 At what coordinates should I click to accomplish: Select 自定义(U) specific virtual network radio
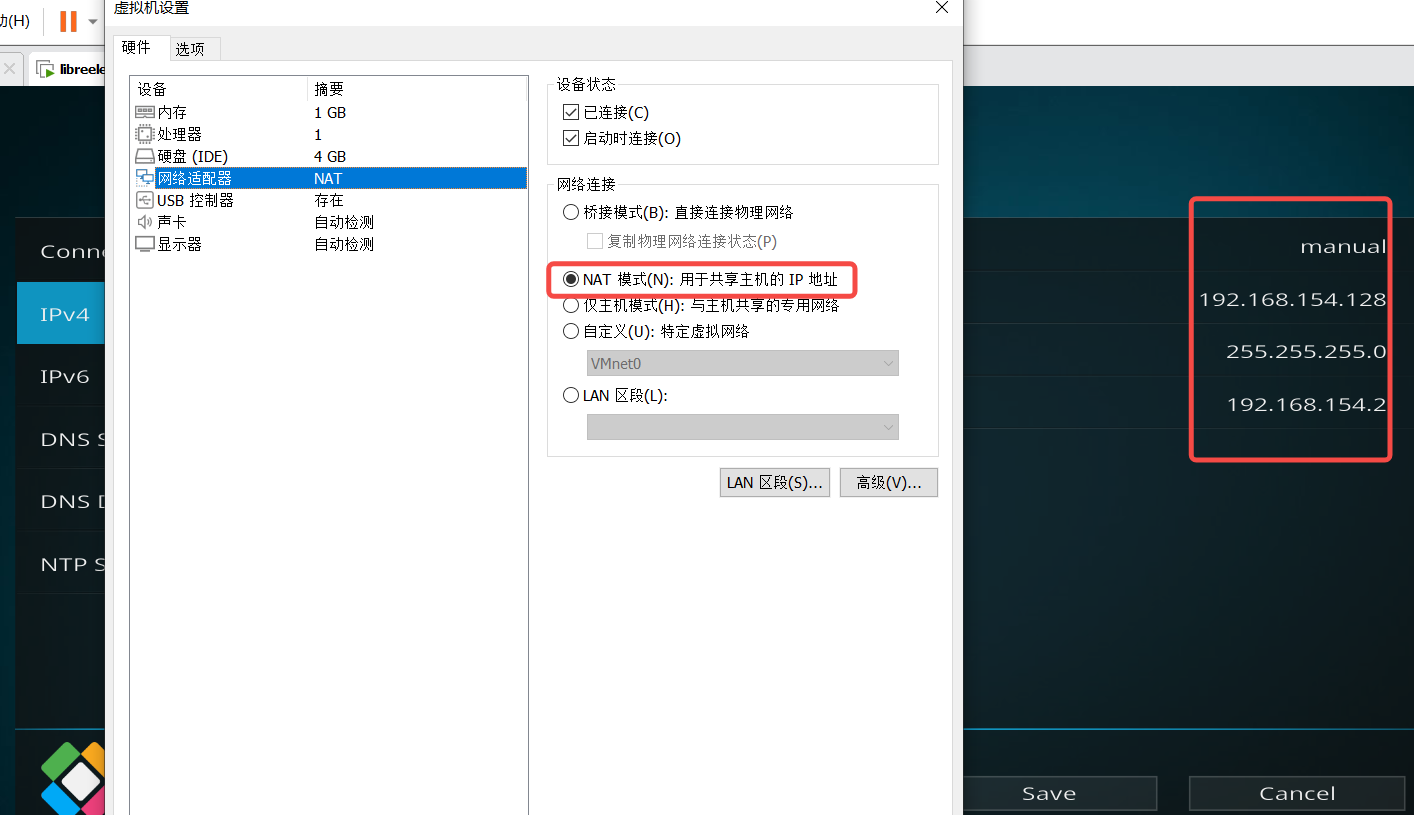[x=571, y=331]
